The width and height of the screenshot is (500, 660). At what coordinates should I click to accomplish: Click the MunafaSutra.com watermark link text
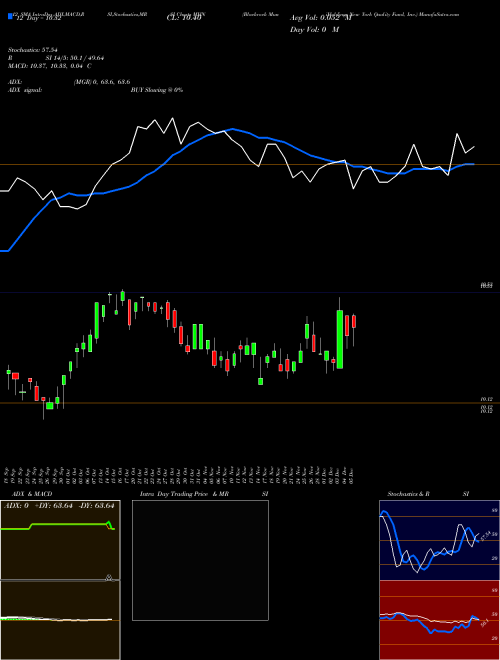point(439,14)
